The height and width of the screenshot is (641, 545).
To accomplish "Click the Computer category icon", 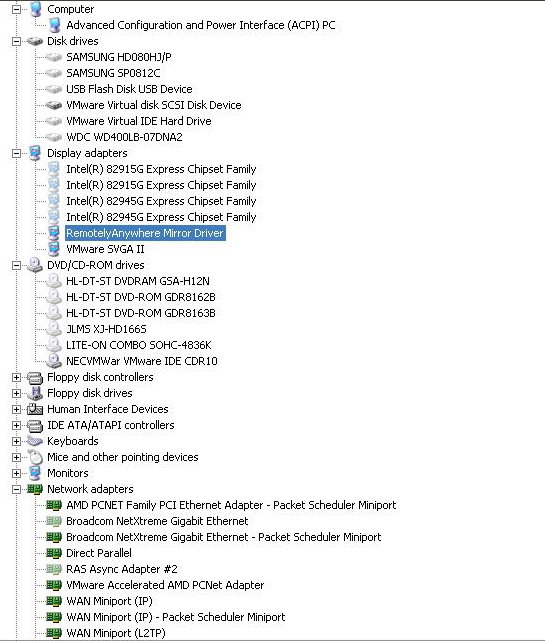I will click(x=35, y=9).
